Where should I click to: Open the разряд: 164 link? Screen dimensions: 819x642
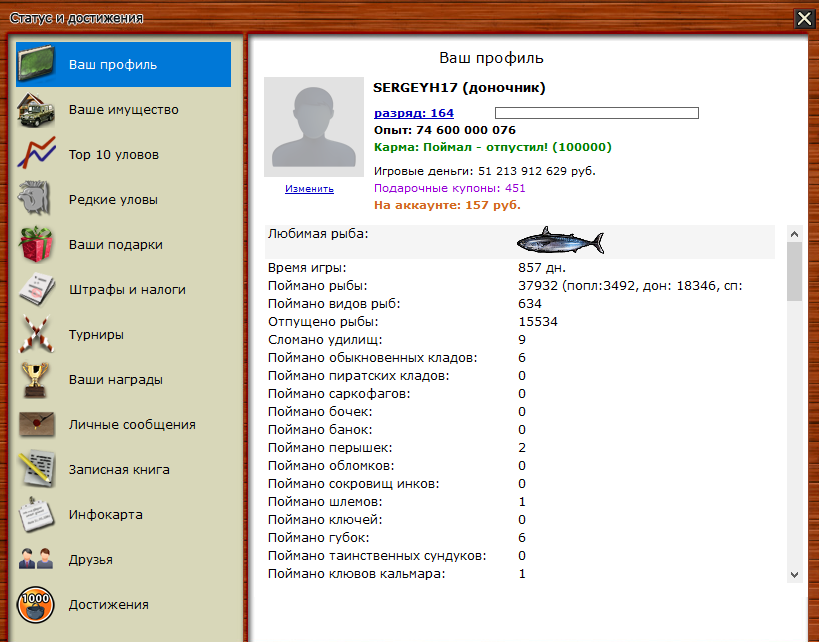(413, 112)
